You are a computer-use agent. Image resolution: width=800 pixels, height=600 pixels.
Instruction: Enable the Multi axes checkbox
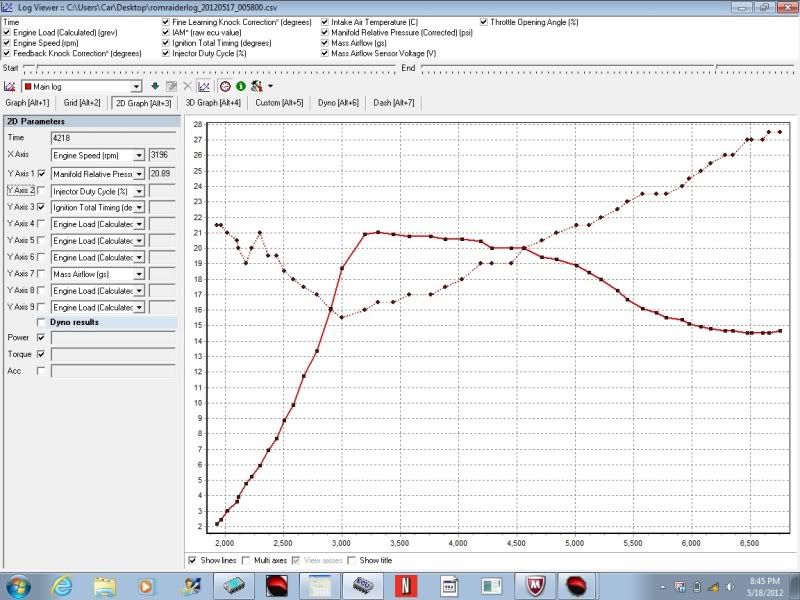246,560
